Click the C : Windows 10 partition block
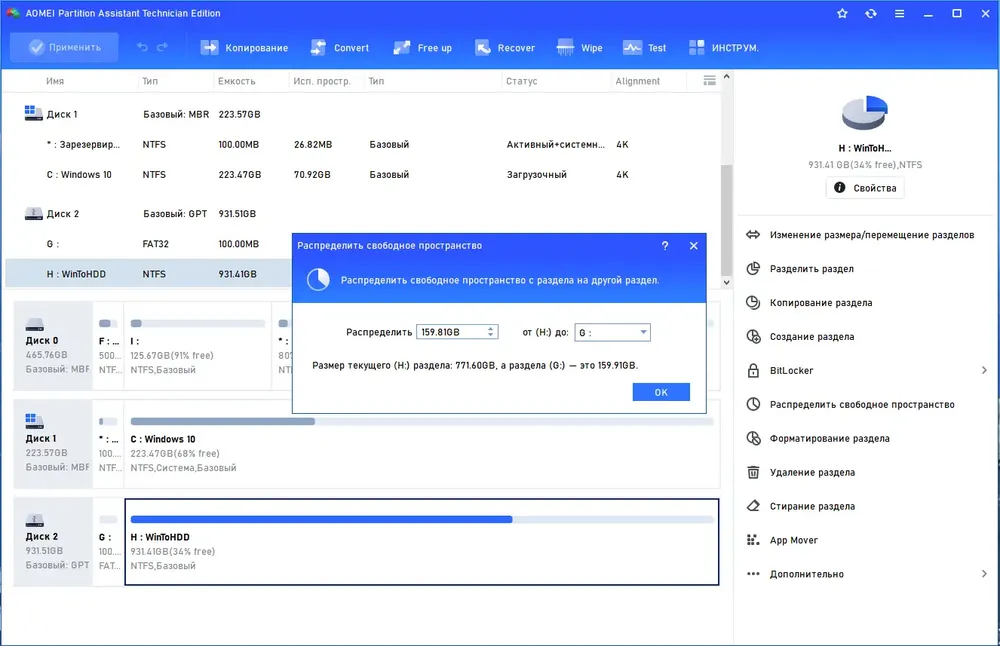The height and width of the screenshot is (646, 1000). point(422,444)
